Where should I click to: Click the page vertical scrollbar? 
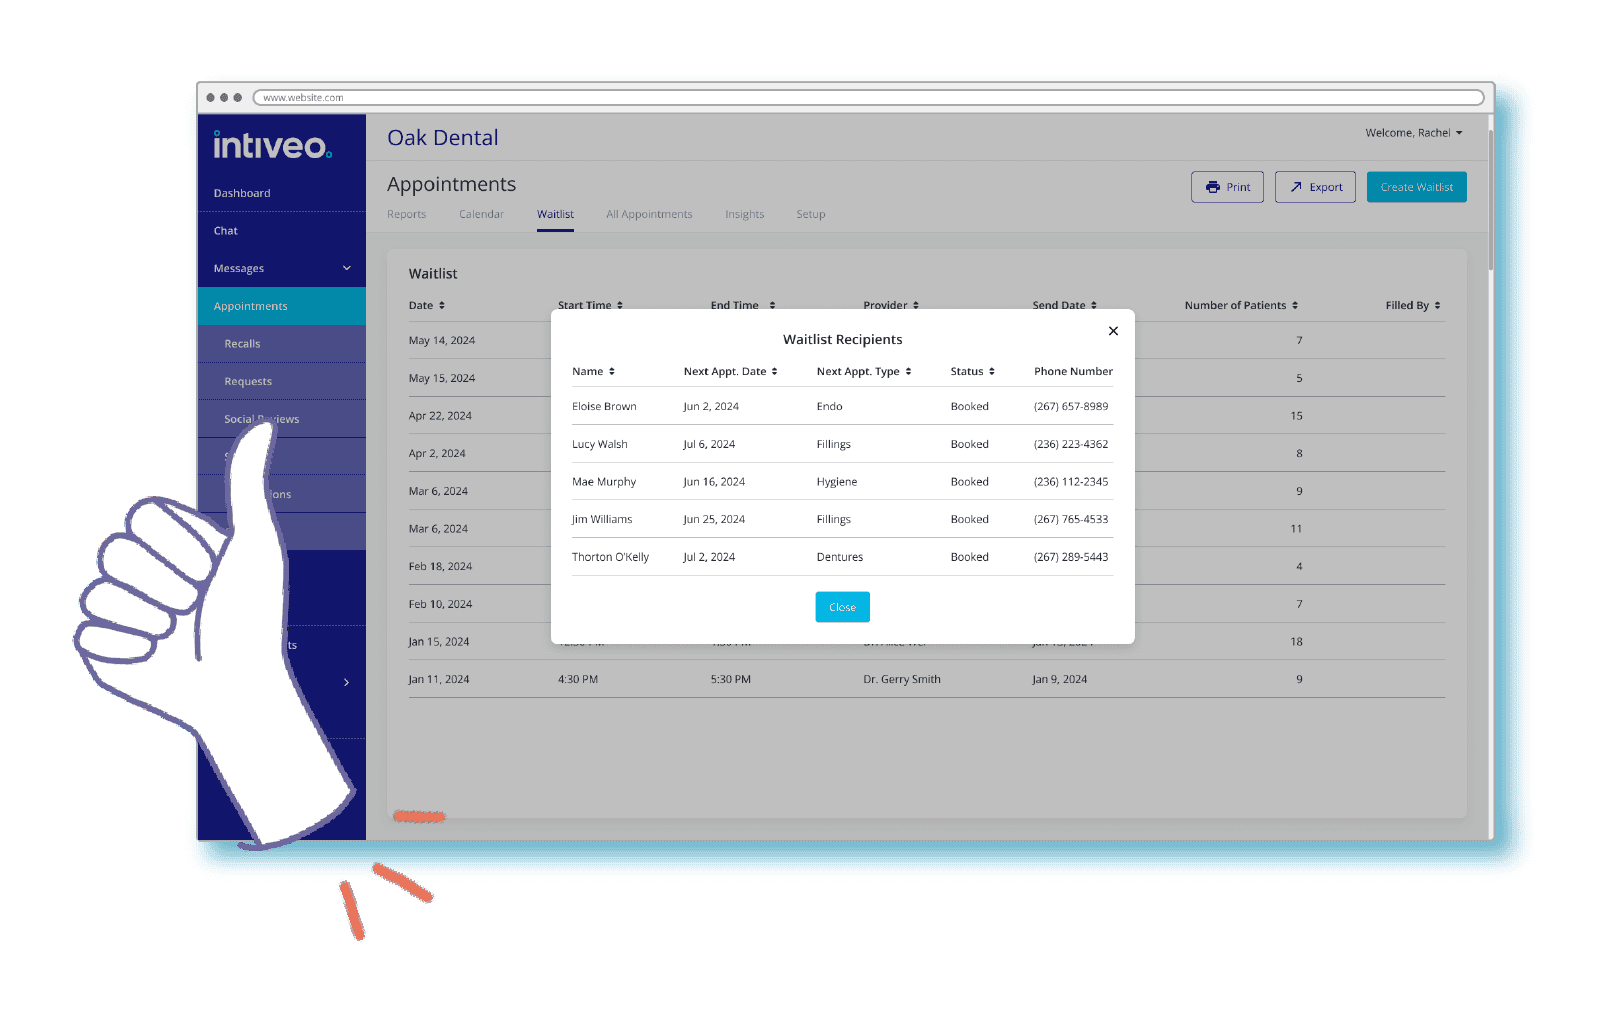[1490, 200]
